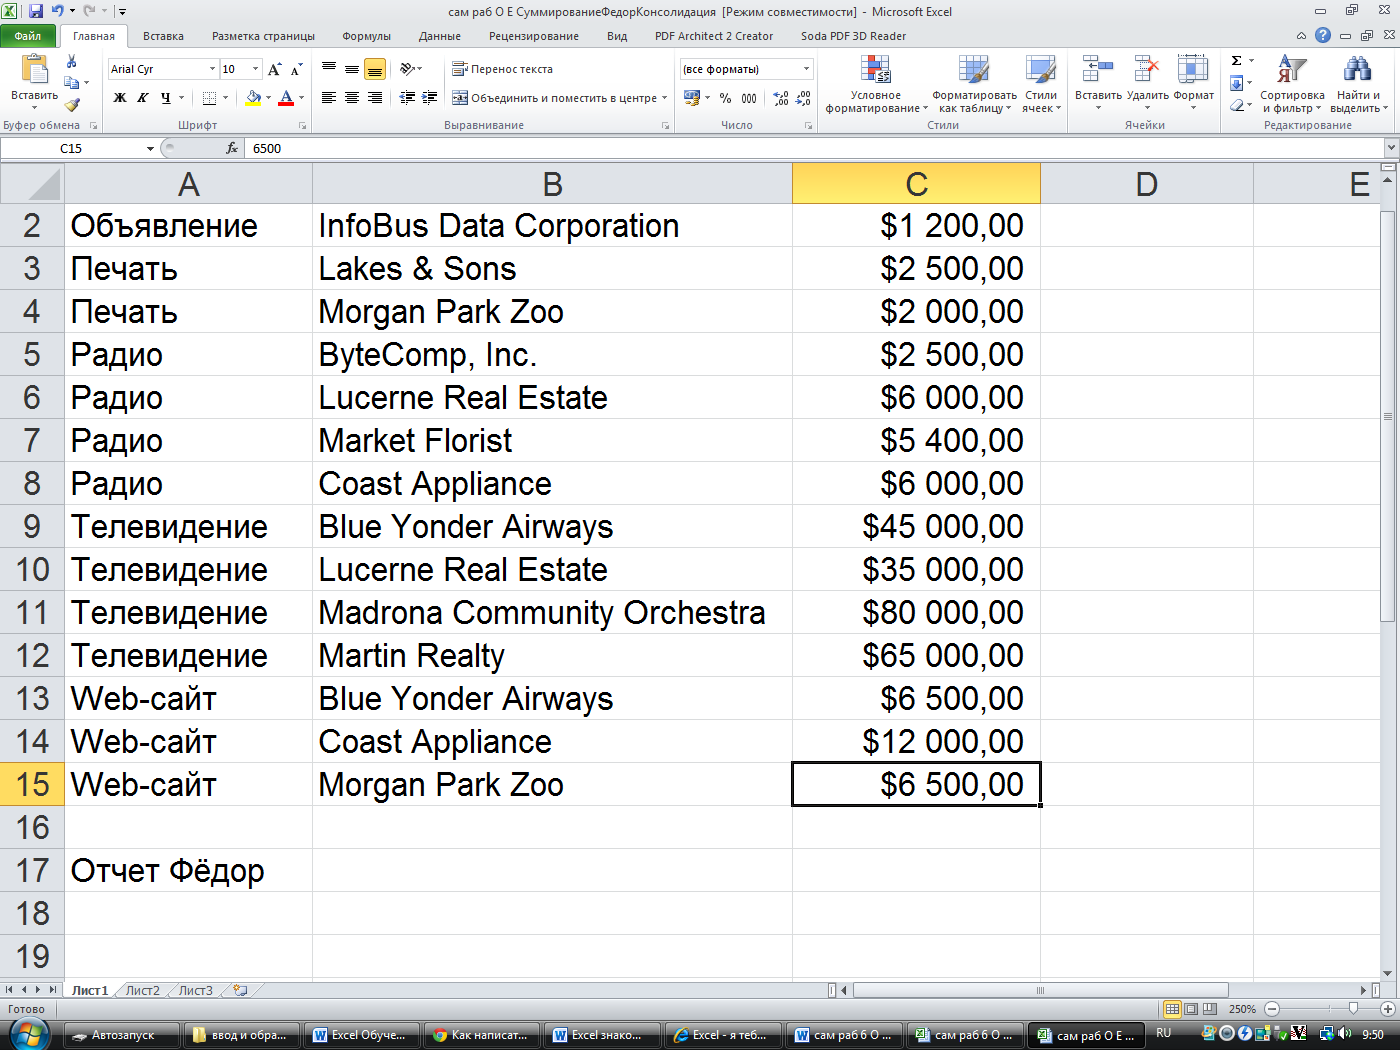Screen dimensions: 1400x1050
Task: Click the Name Box showing C15
Action: pos(73,148)
